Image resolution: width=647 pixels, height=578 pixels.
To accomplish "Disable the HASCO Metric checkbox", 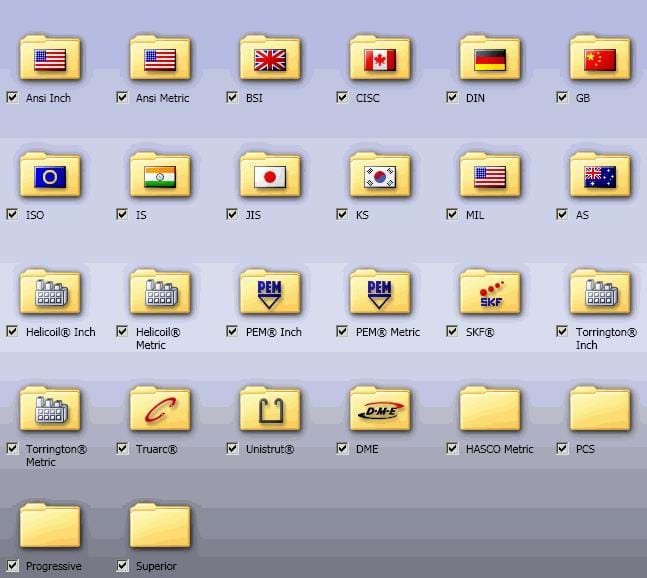I will tap(452, 449).
